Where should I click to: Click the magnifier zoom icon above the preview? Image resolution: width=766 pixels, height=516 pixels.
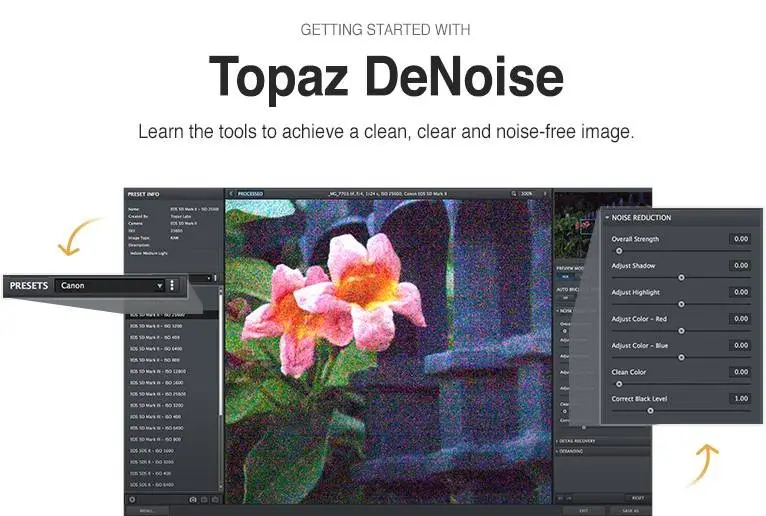(x=513, y=194)
